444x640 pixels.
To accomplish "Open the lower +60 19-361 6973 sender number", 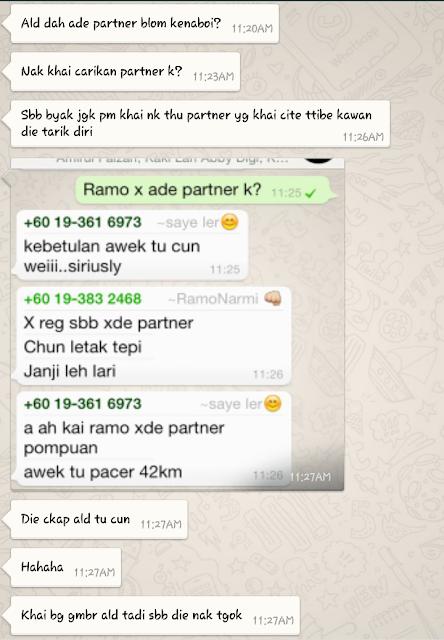I will [x=83, y=404].
